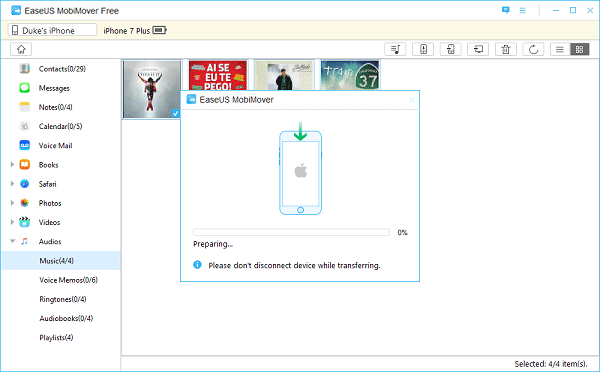Image resolution: width=600 pixels, height=372 pixels.
Task: Select Playlists(4) entry
Action: click(x=56, y=338)
